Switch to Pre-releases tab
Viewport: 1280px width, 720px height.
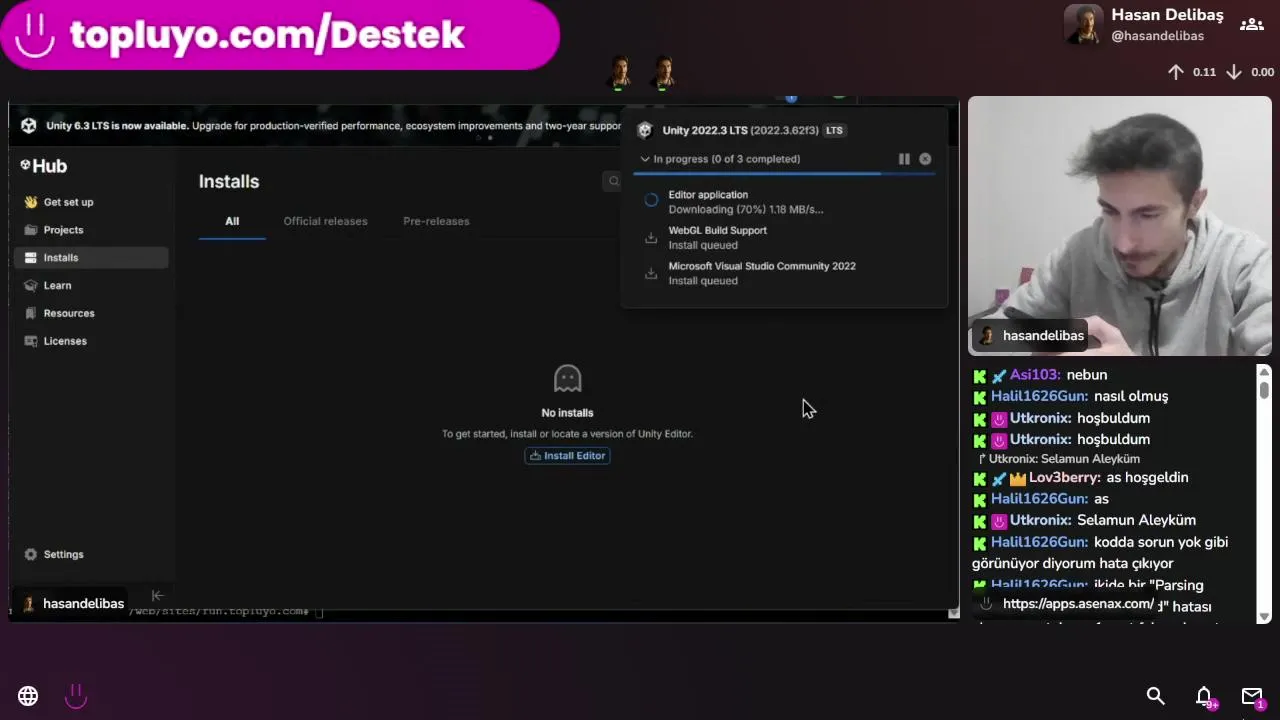tap(436, 221)
